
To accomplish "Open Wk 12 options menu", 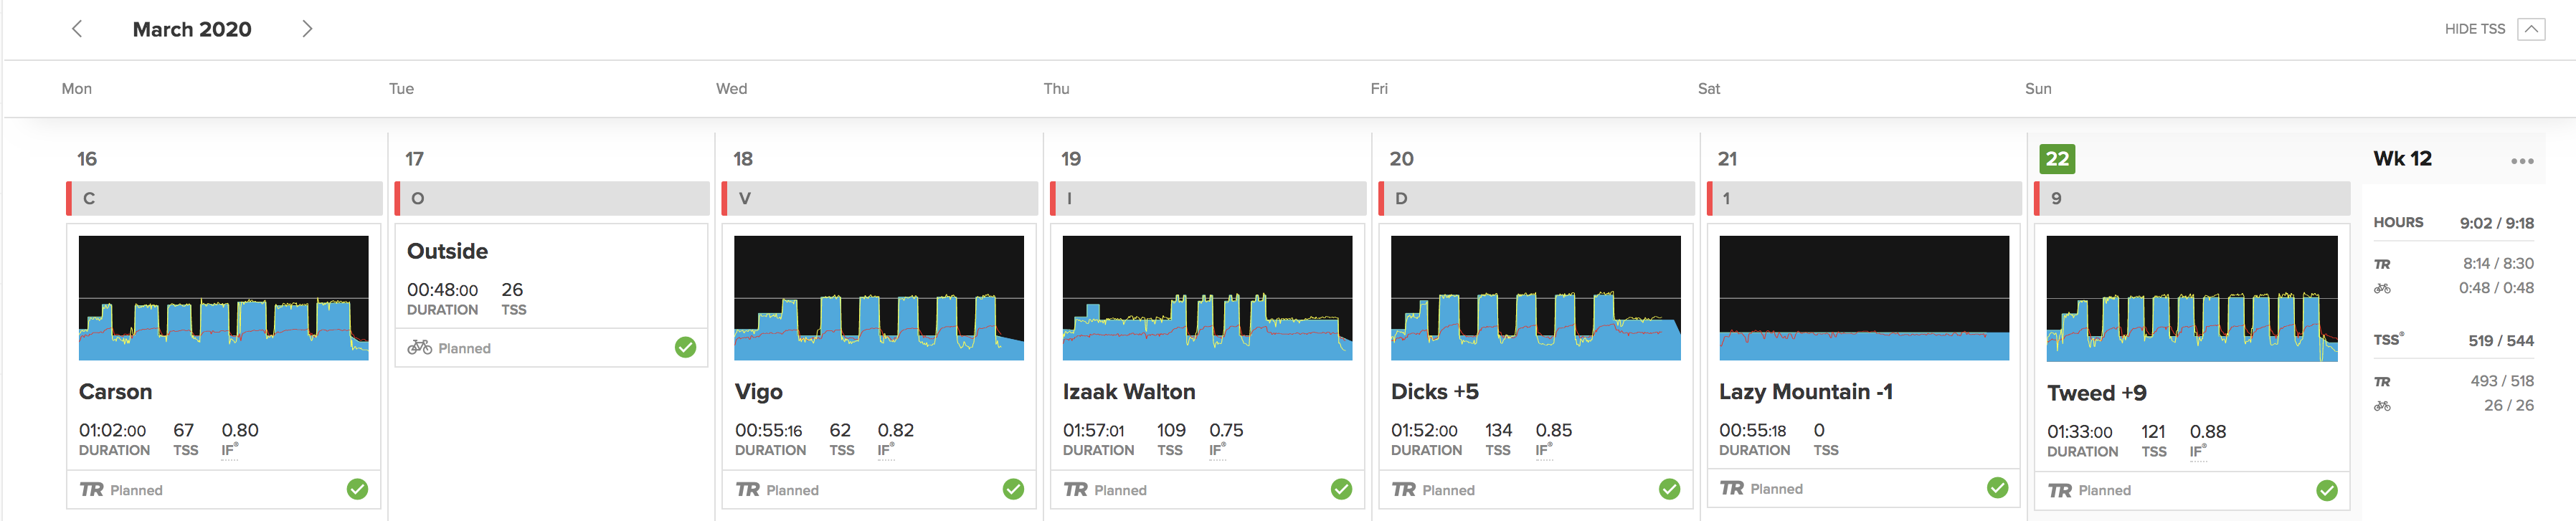I will [x=2521, y=161].
